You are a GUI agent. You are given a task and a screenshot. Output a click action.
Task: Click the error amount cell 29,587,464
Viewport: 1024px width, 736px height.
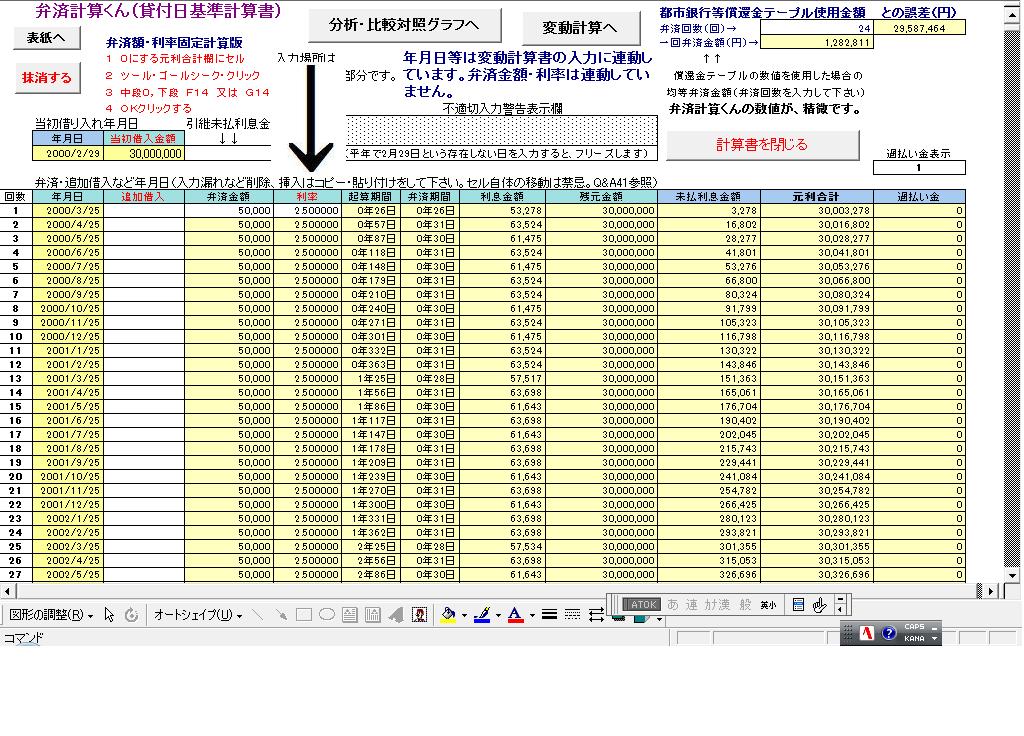(919, 28)
